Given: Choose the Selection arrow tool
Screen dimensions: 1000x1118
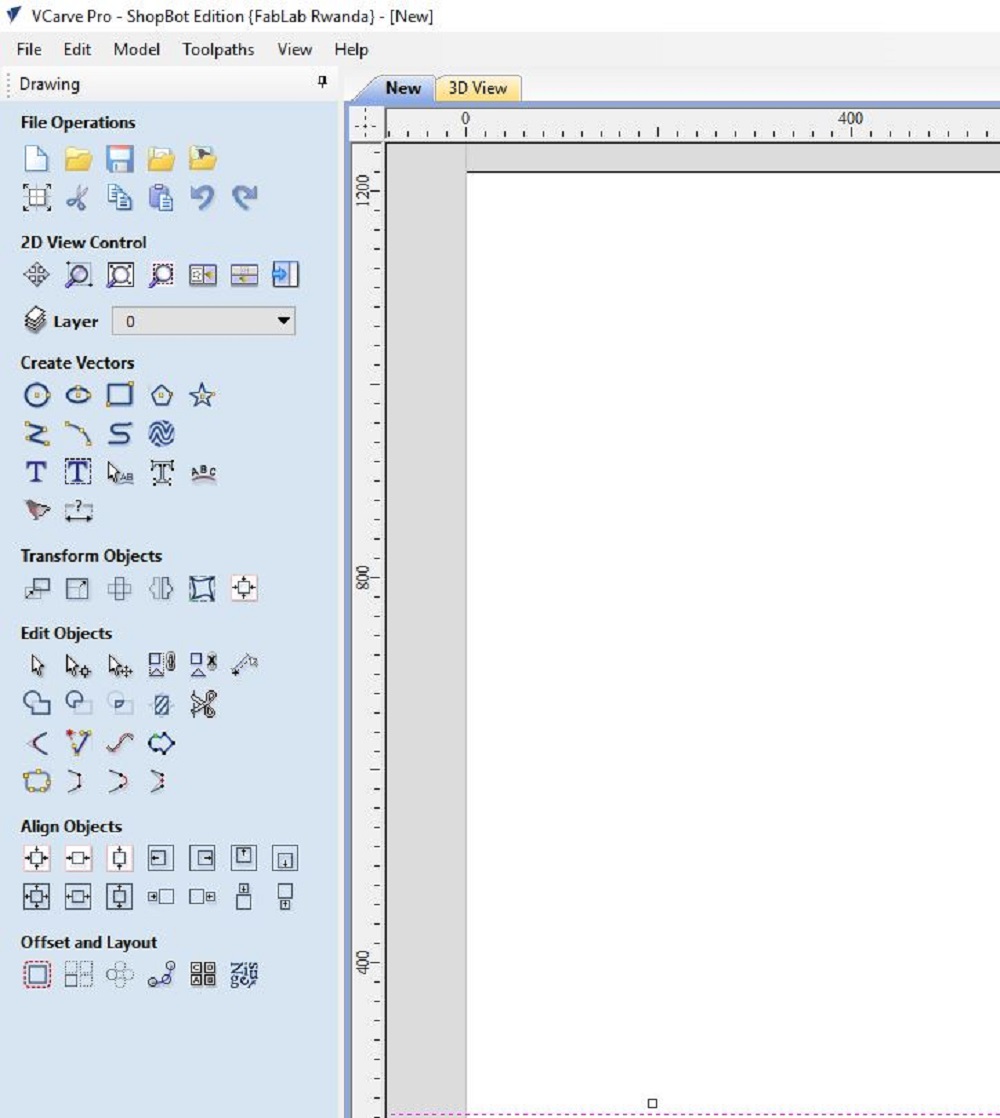Looking at the screenshot, I should coord(36,666).
